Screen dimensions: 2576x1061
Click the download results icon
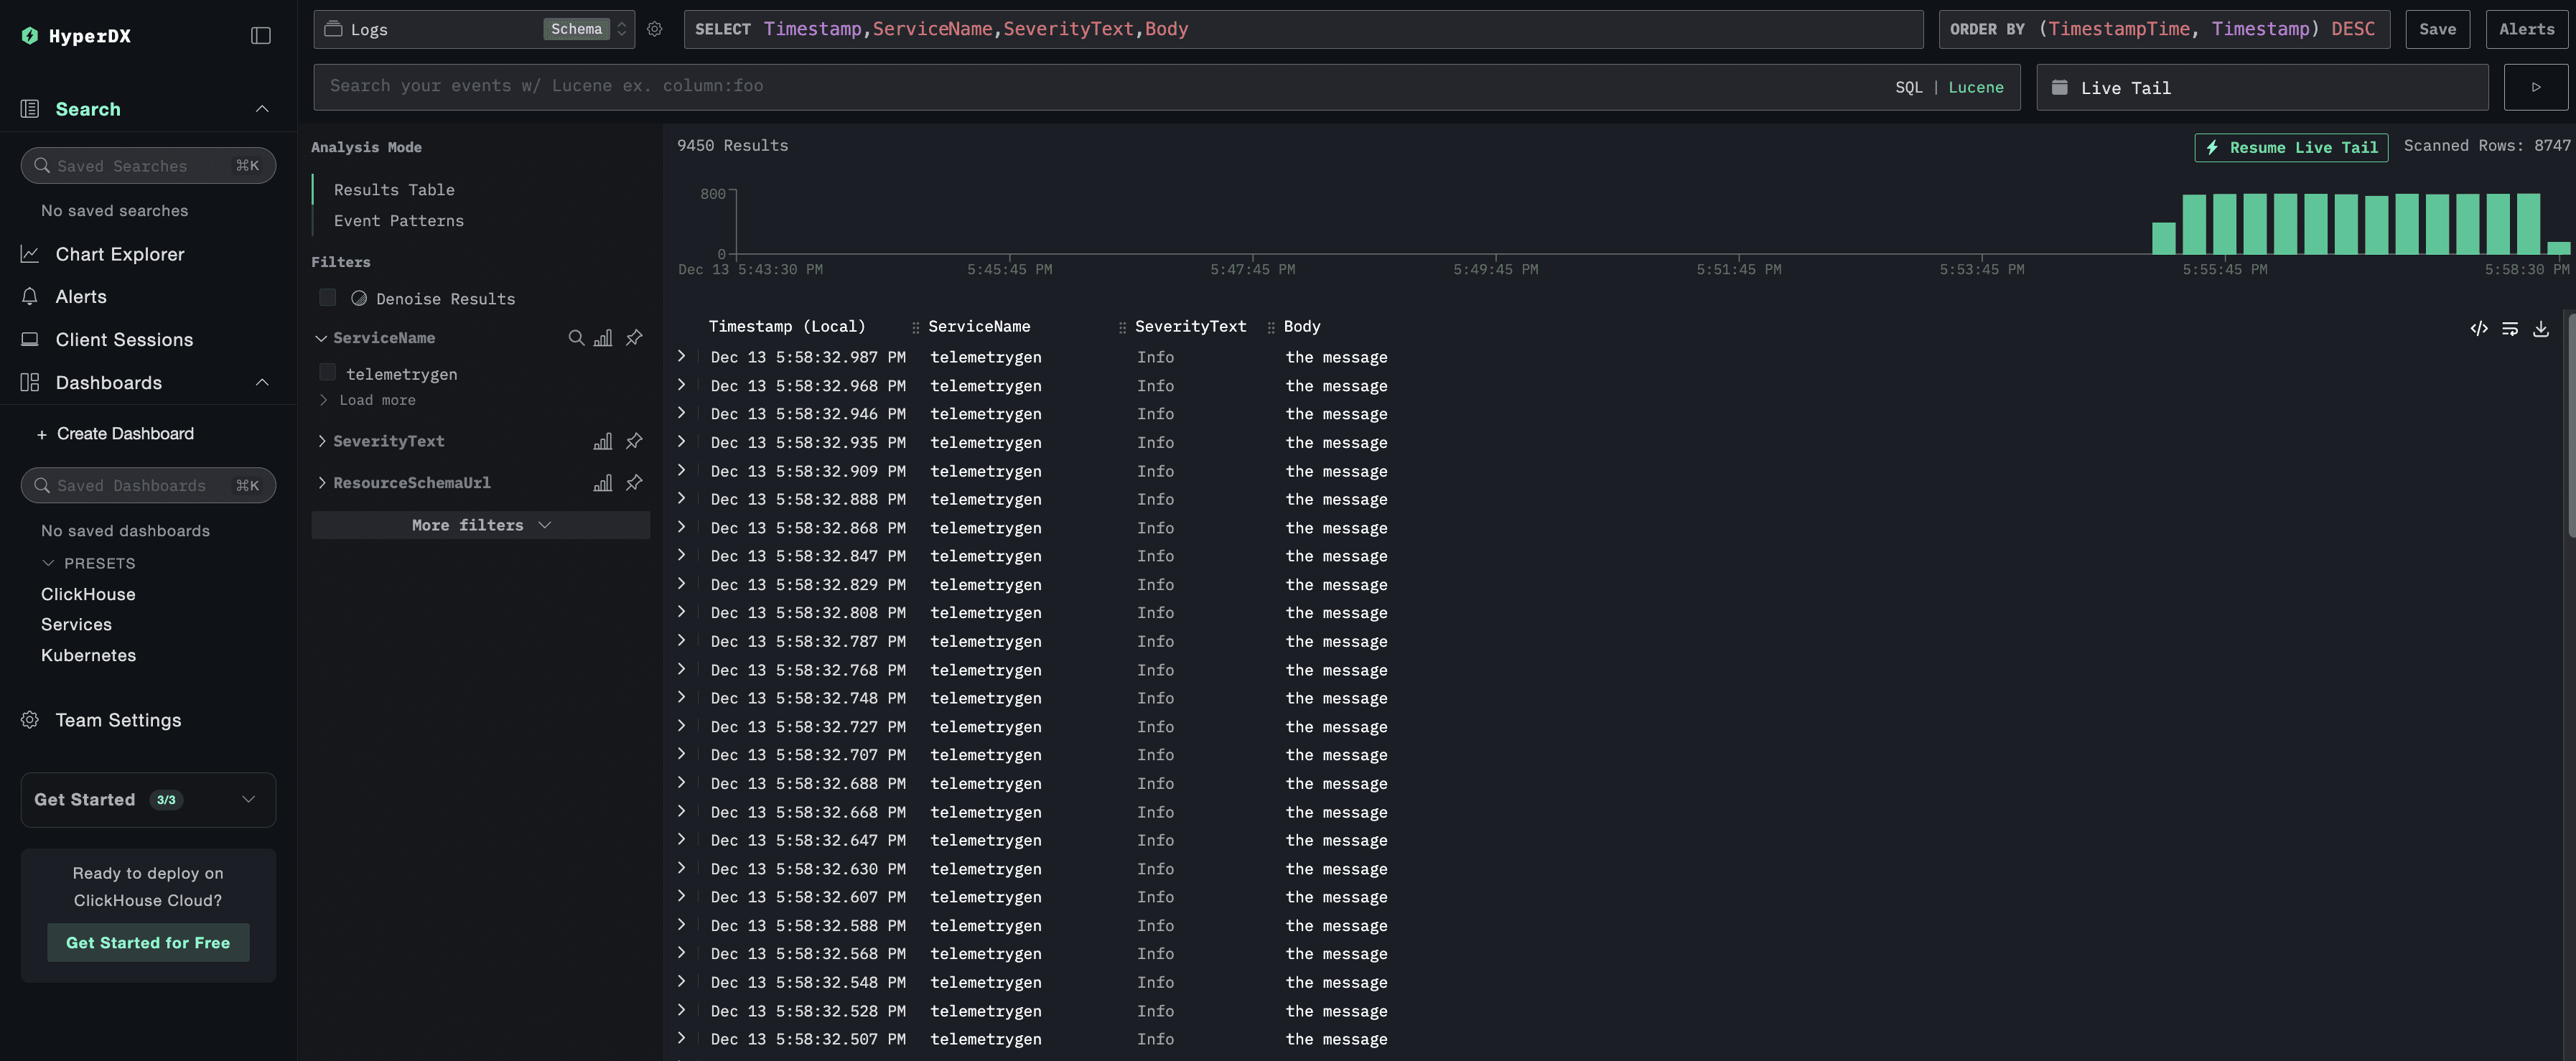[x=2540, y=328]
